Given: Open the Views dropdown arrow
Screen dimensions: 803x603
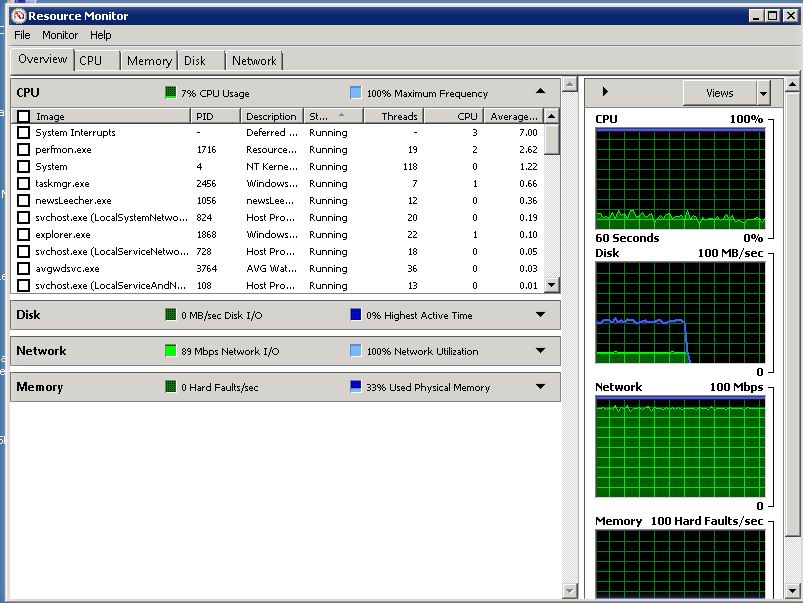Looking at the screenshot, I should point(763,93).
